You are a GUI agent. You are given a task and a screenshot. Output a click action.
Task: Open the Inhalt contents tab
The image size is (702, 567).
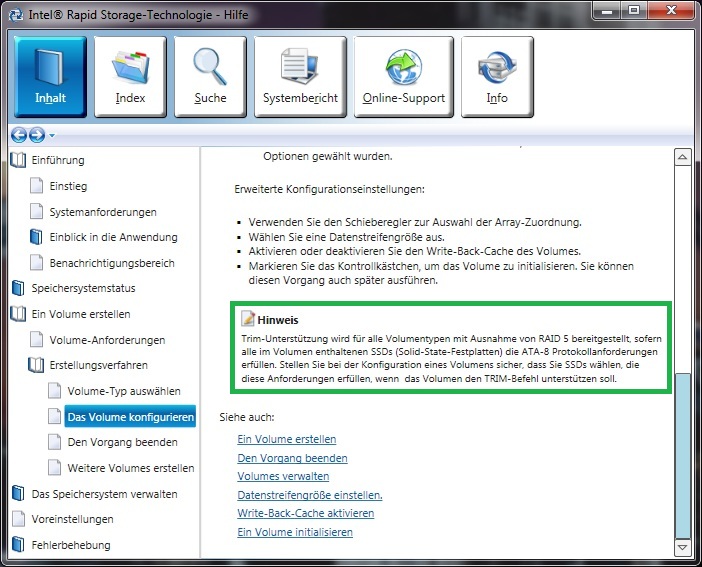click(50, 77)
